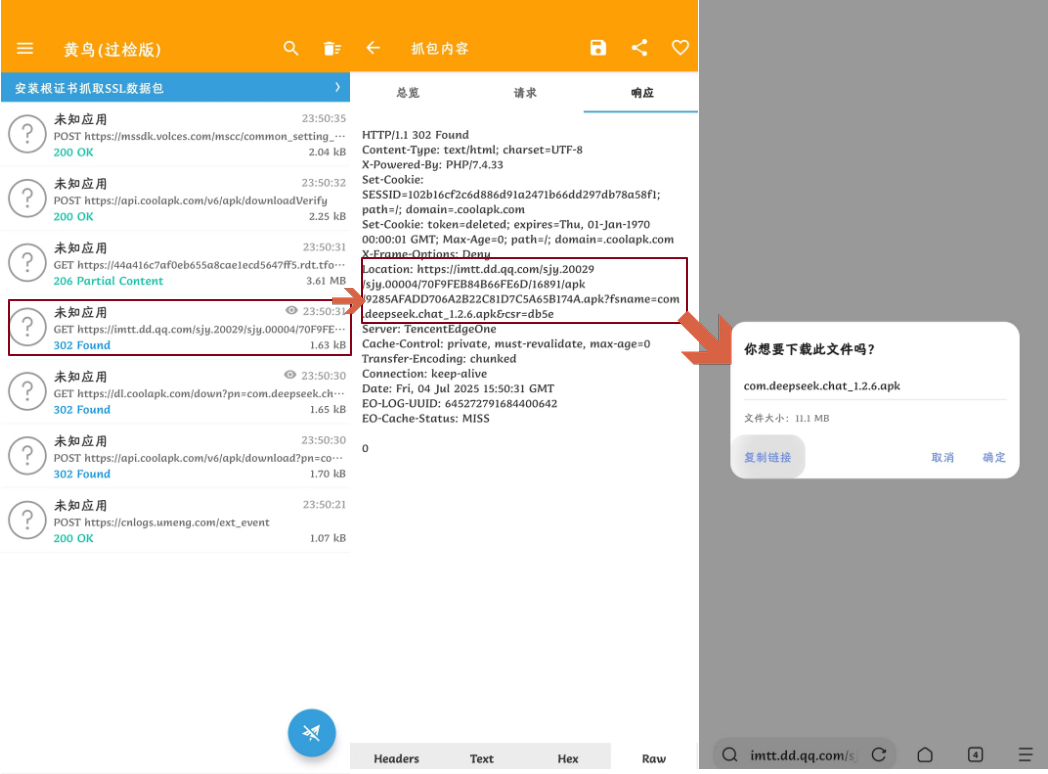Tap unknown-app icon of cnlogs.umeng.com entry
This screenshot has width=1048, height=774.
[x=27, y=520]
